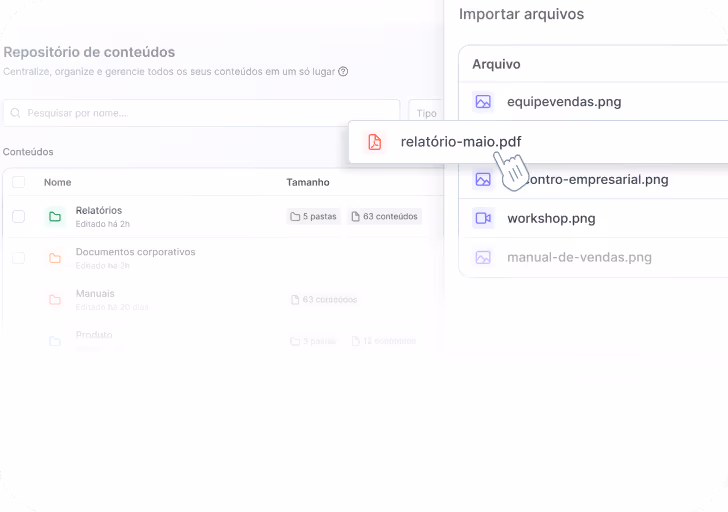Click the orange Documentos corporativos folder icon
Viewport: 728px width, 512px height.
point(55,258)
